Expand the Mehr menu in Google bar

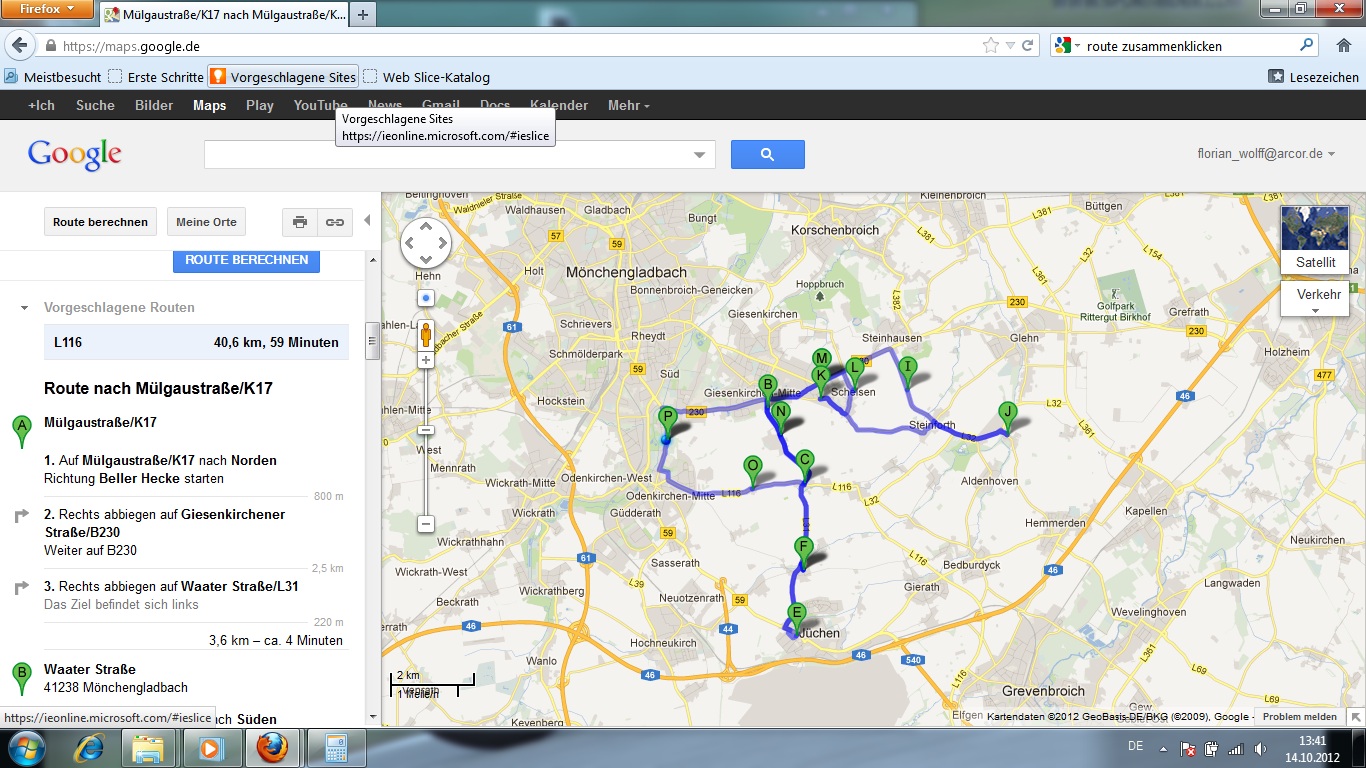click(628, 105)
